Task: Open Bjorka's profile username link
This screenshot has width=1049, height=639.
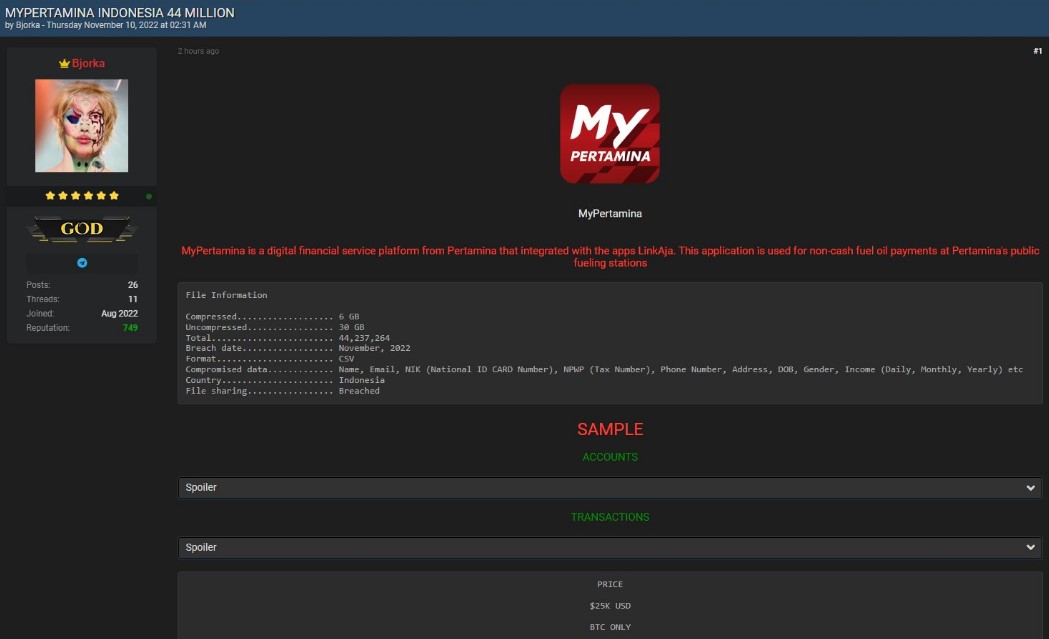Action: click(x=88, y=64)
